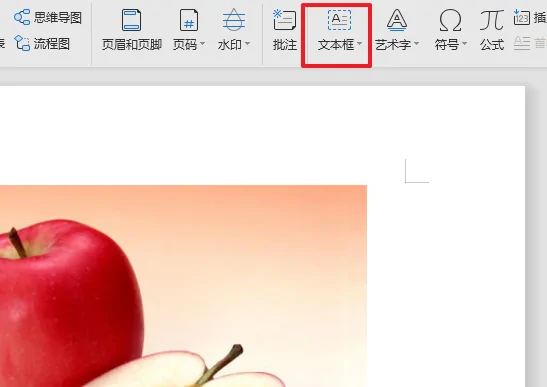Click the blank page area above the picture
The height and width of the screenshot is (387, 547).
tap(209, 136)
